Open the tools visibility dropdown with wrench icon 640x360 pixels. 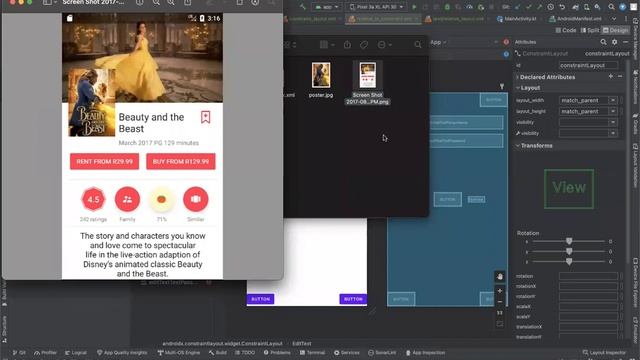pyautogui.click(x=613, y=133)
